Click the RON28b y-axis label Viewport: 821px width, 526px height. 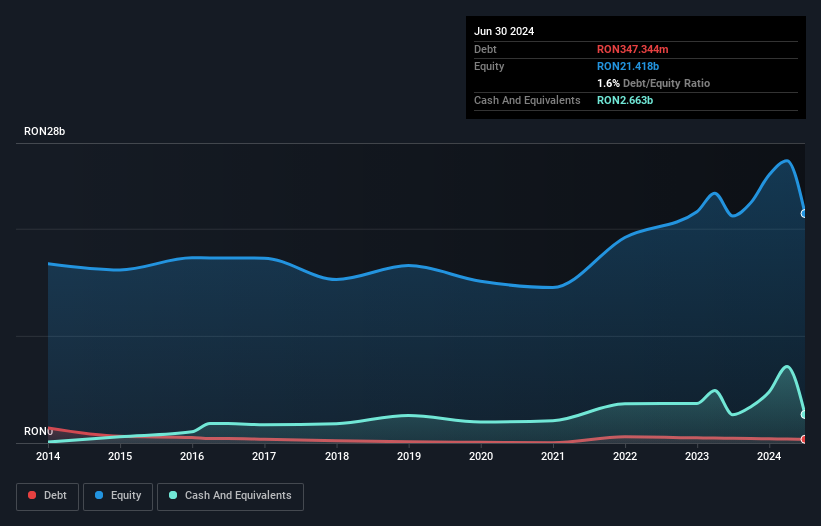point(45,131)
